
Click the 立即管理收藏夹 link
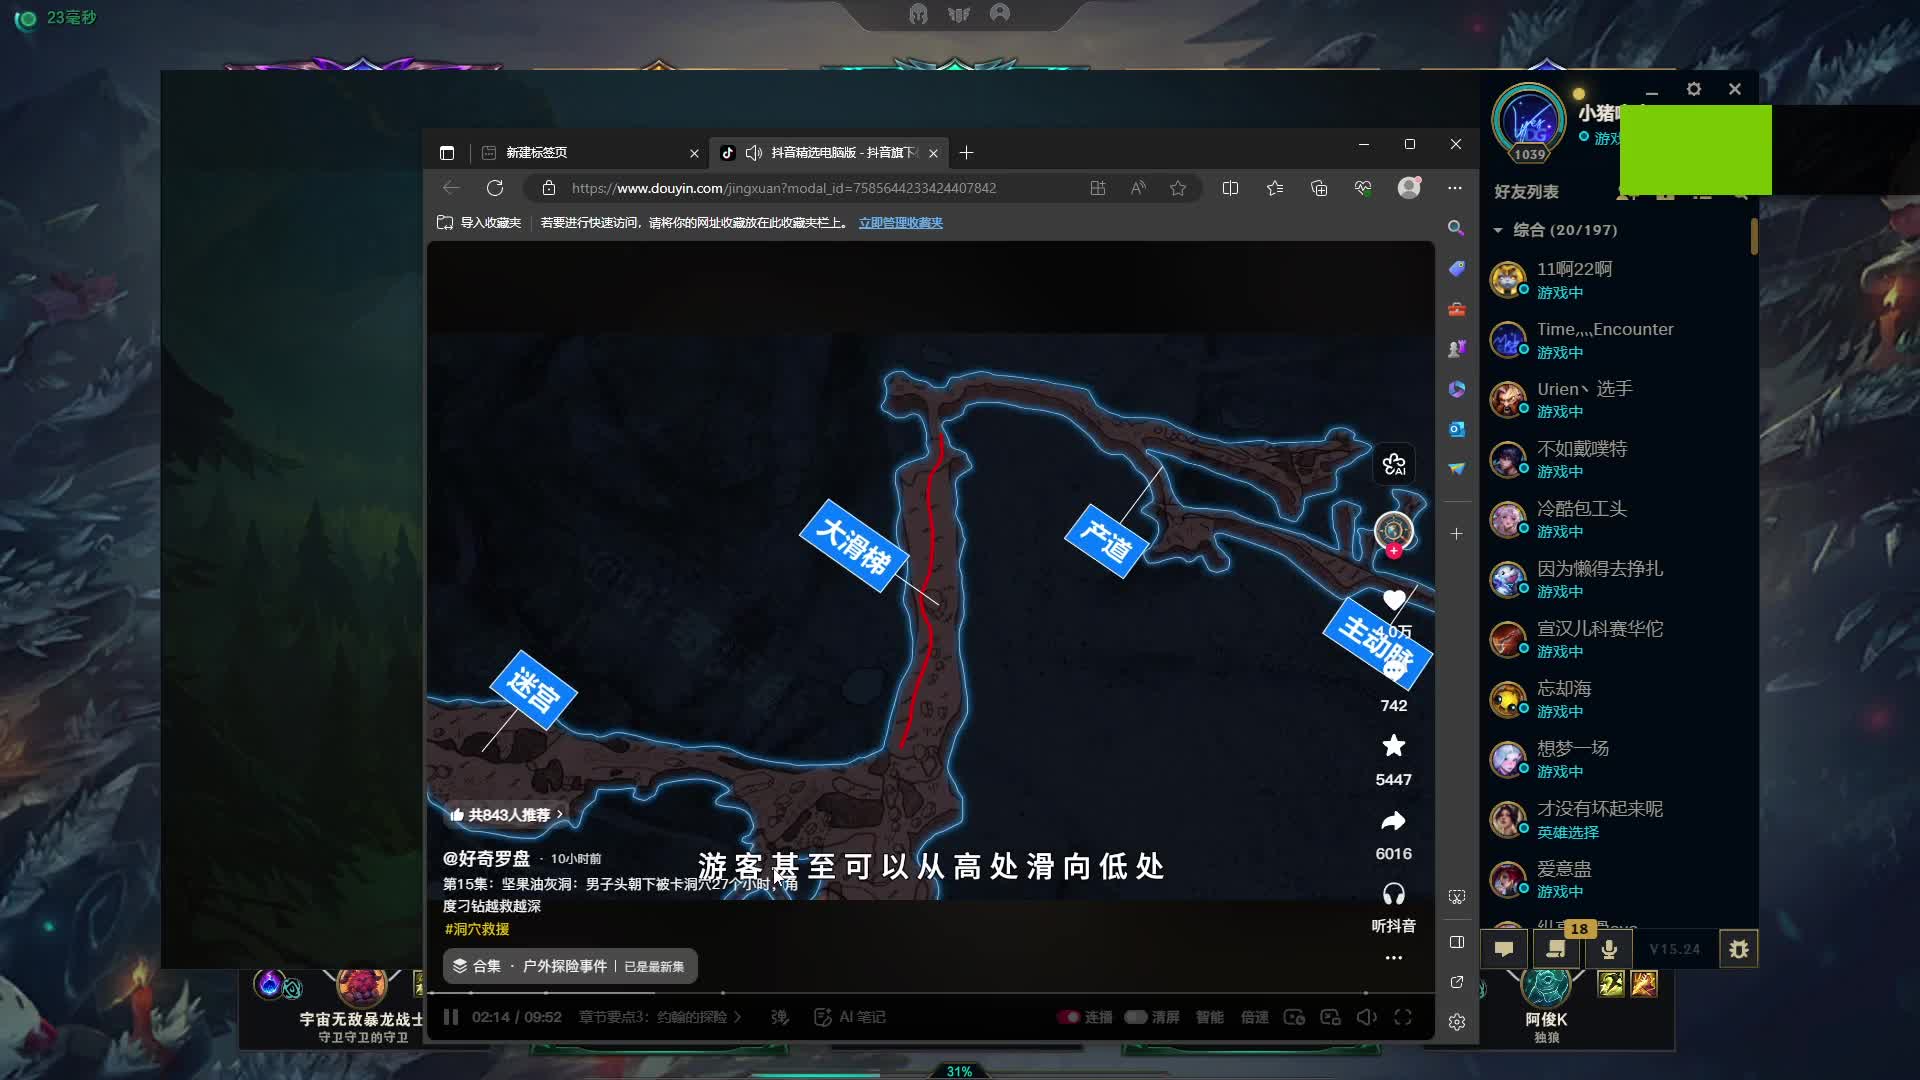pos(900,223)
